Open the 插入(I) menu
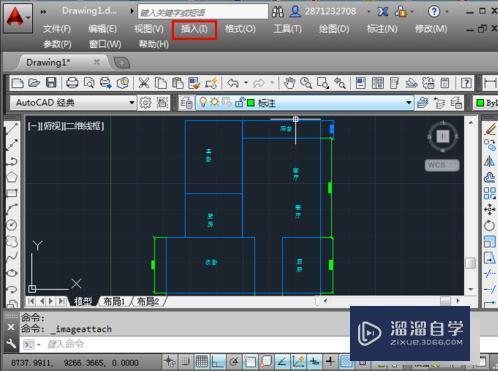 click(194, 29)
